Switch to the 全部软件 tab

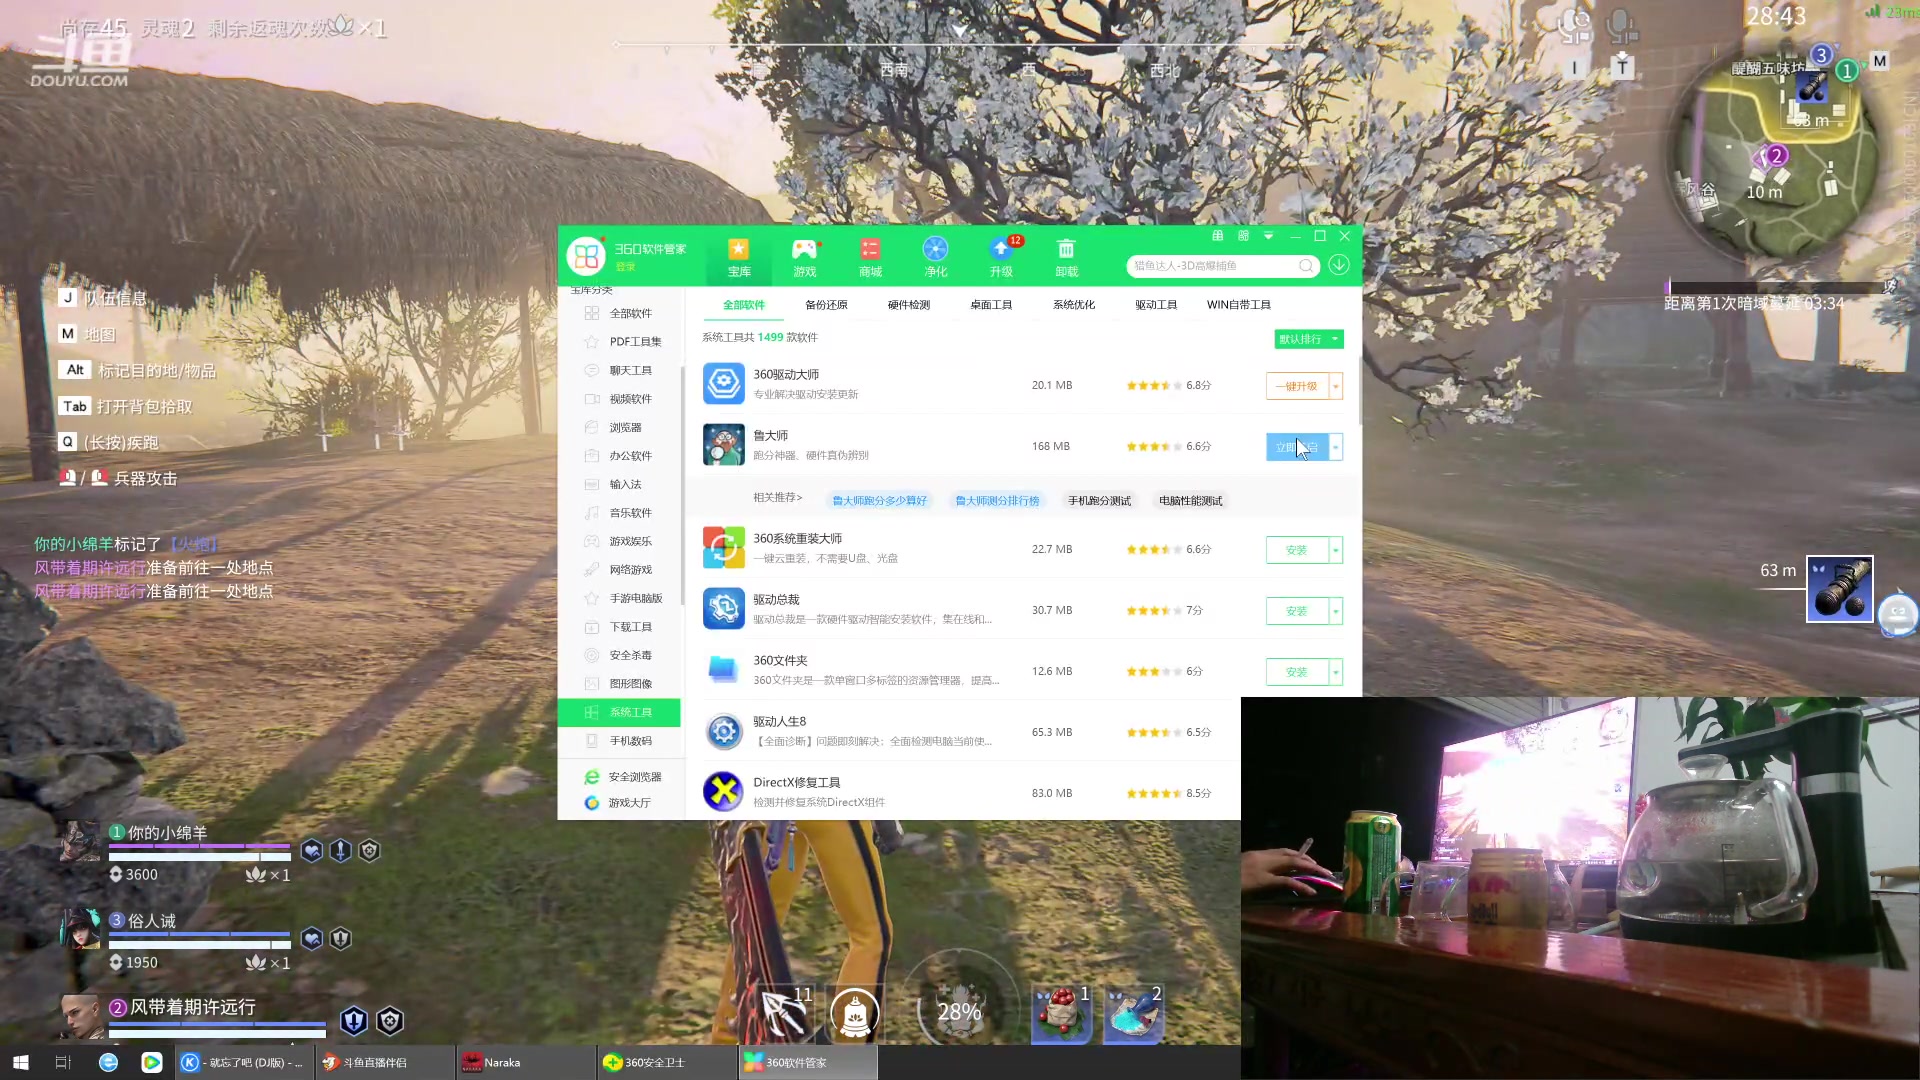[x=744, y=305]
